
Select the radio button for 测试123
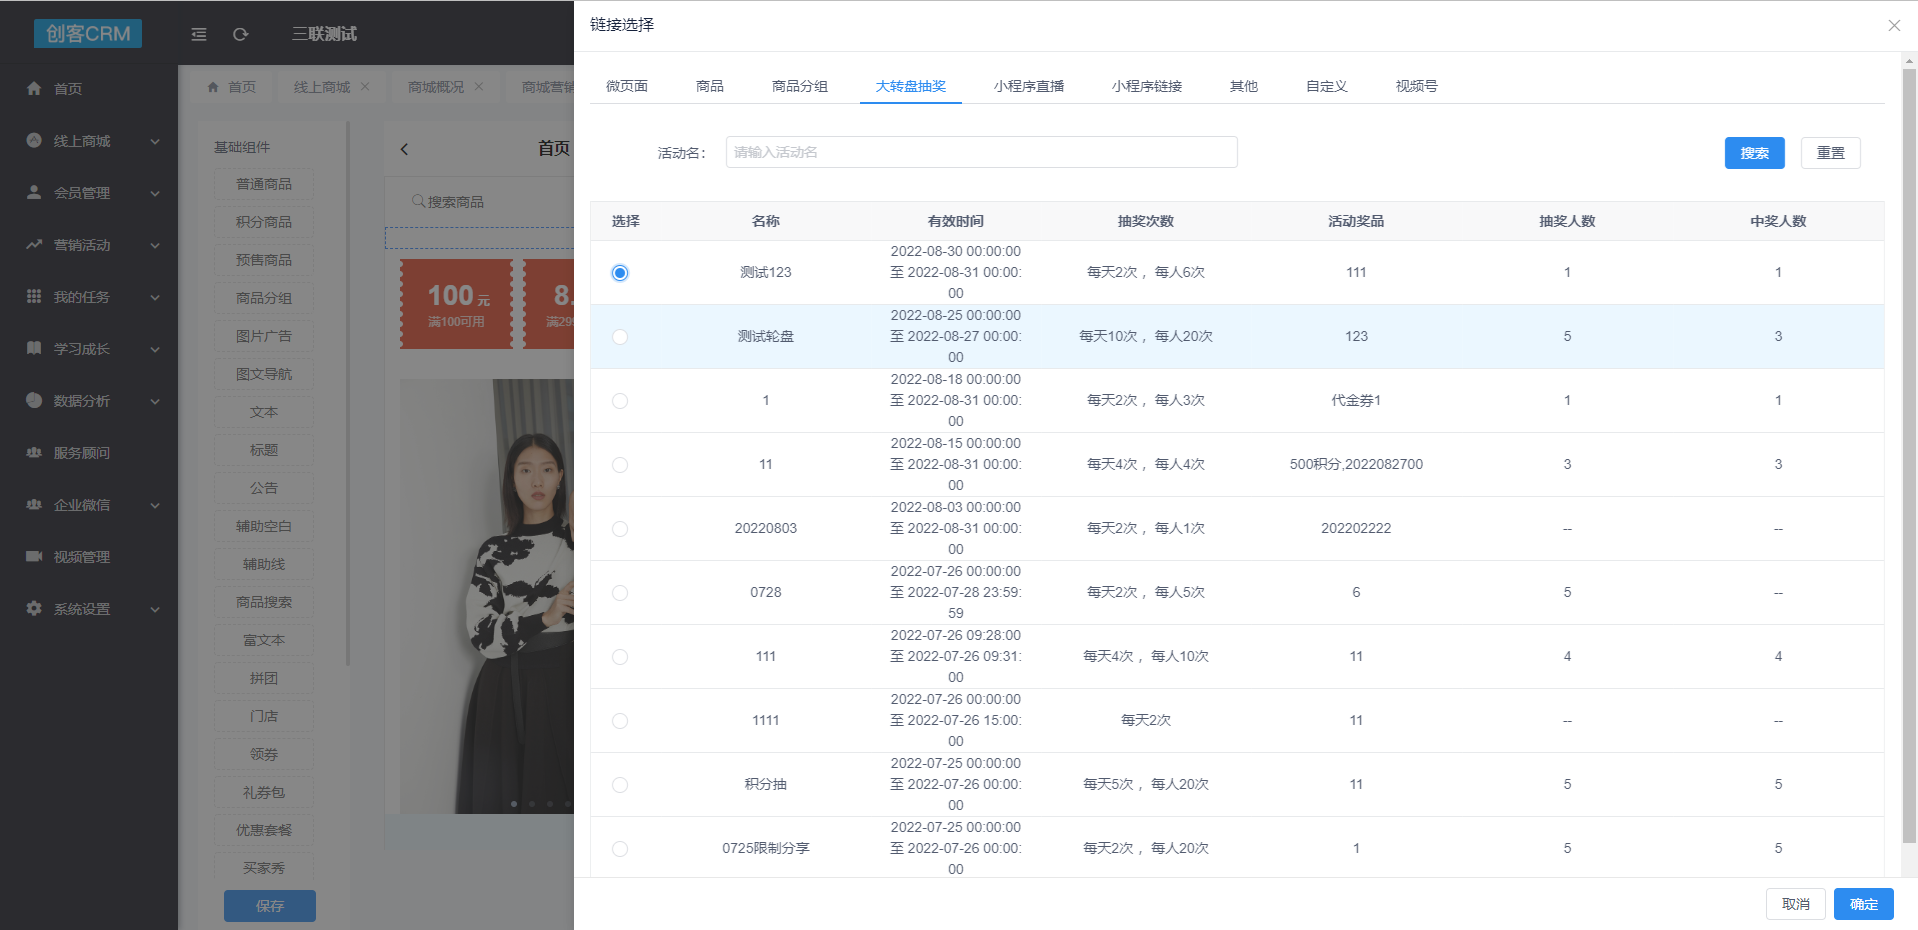(620, 273)
